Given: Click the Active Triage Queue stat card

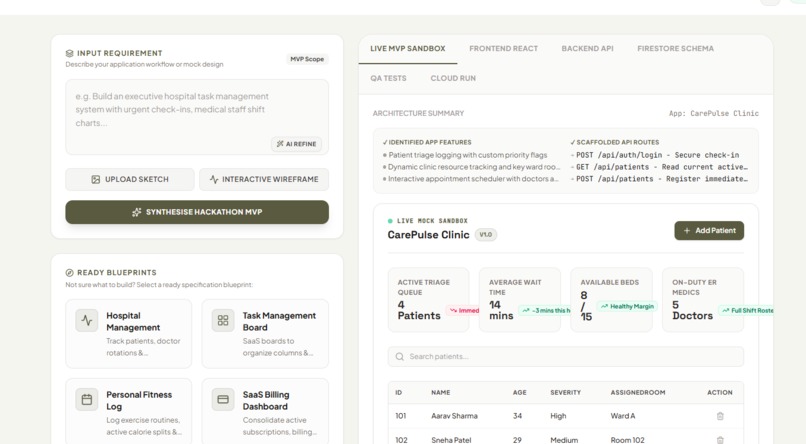Looking at the screenshot, I should [428, 300].
